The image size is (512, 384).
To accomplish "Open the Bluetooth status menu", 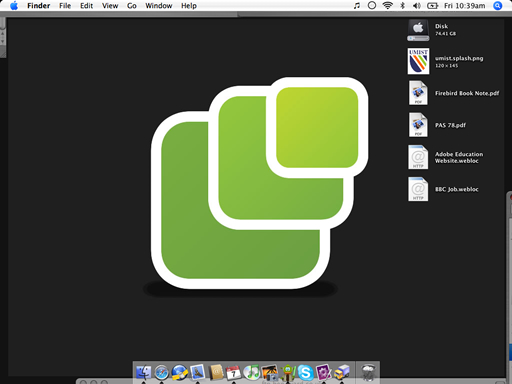I will pos(402,6).
